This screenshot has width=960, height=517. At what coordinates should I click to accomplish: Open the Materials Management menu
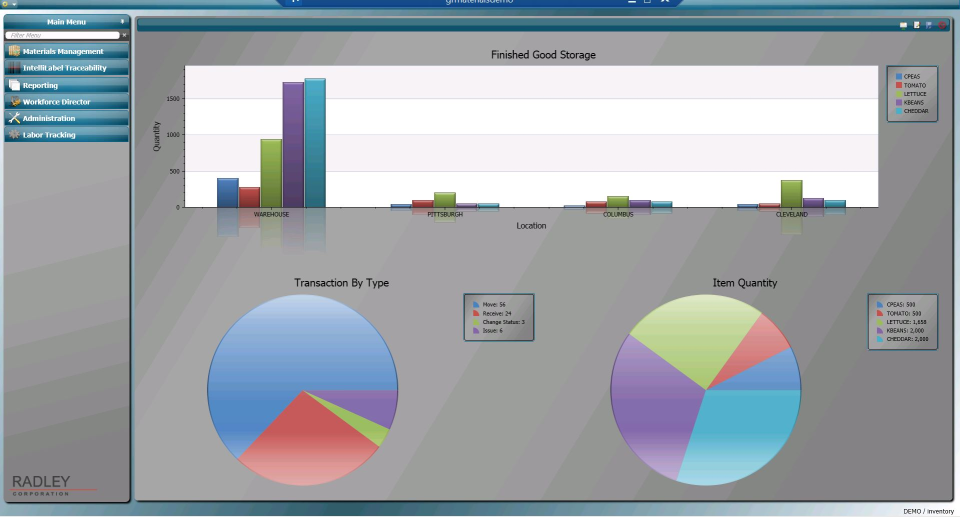click(x=67, y=51)
